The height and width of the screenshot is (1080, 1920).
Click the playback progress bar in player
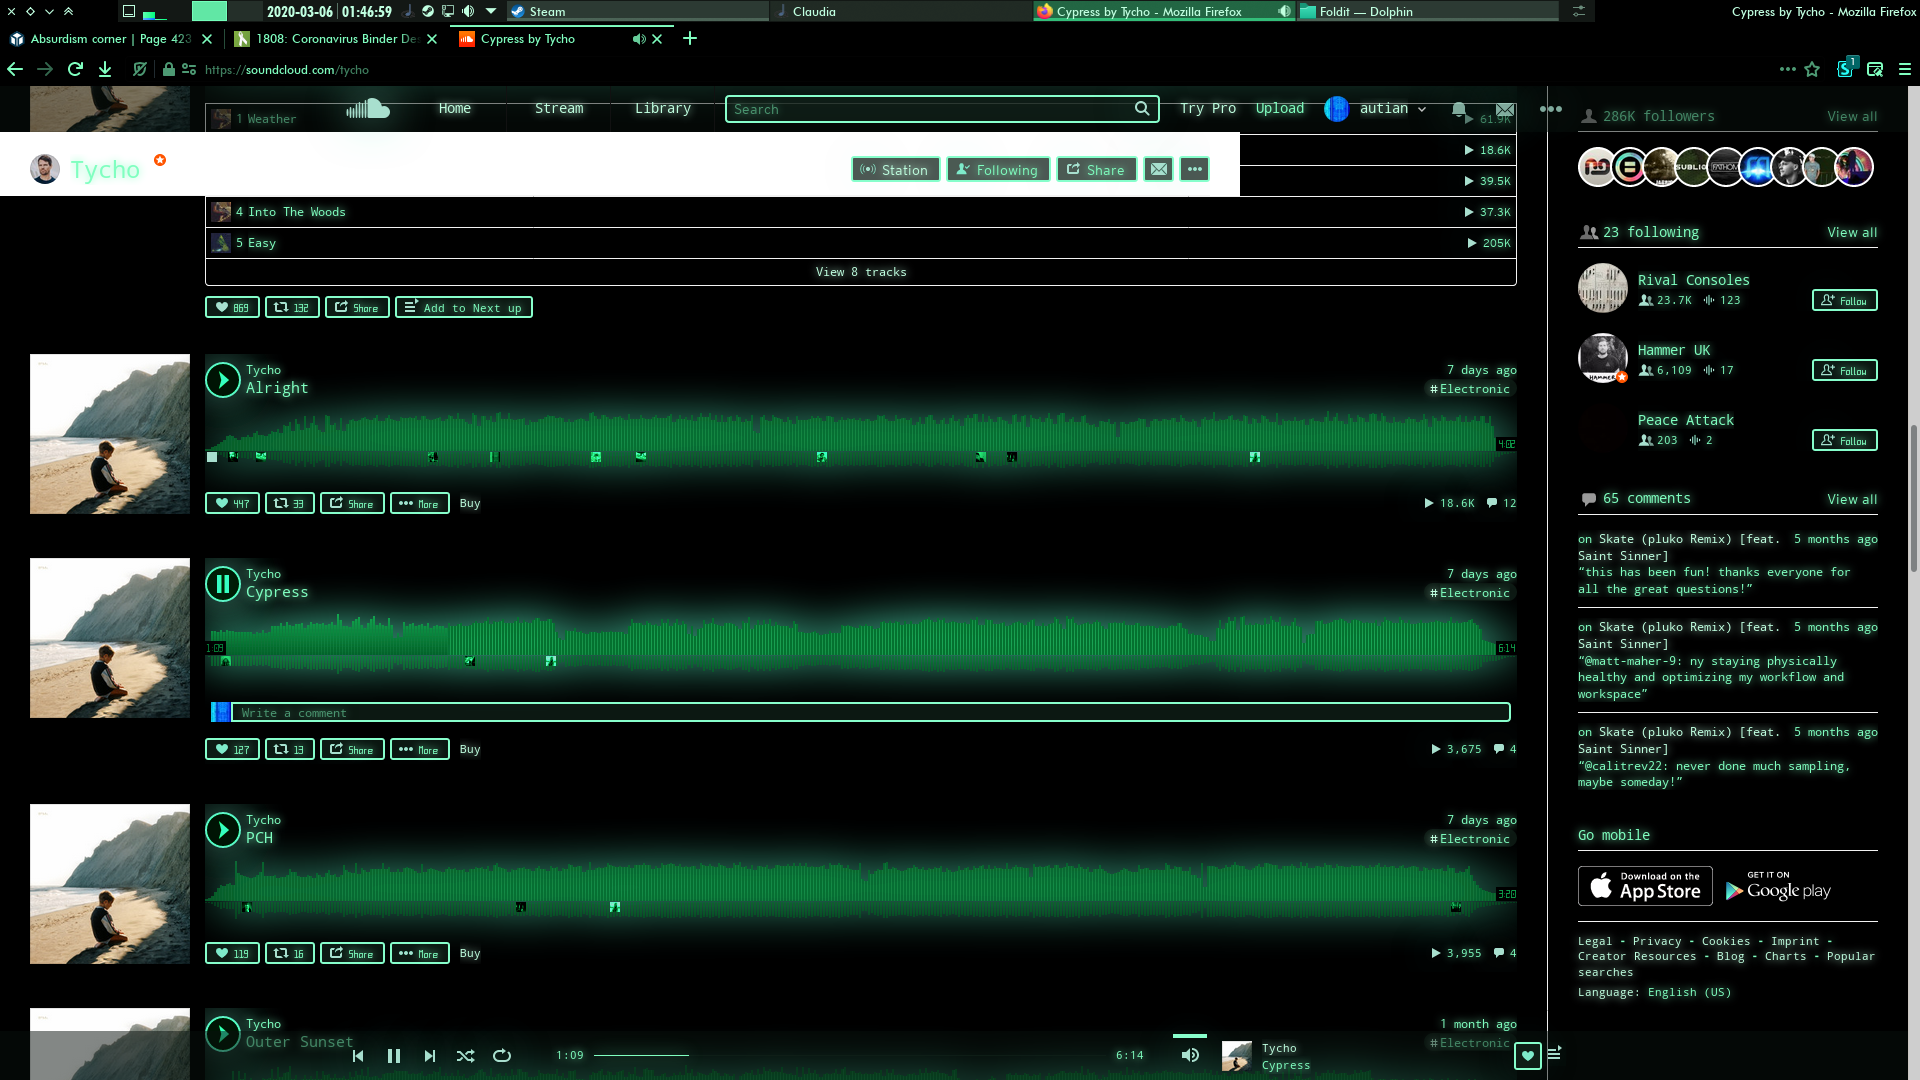click(x=850, y=1055)
